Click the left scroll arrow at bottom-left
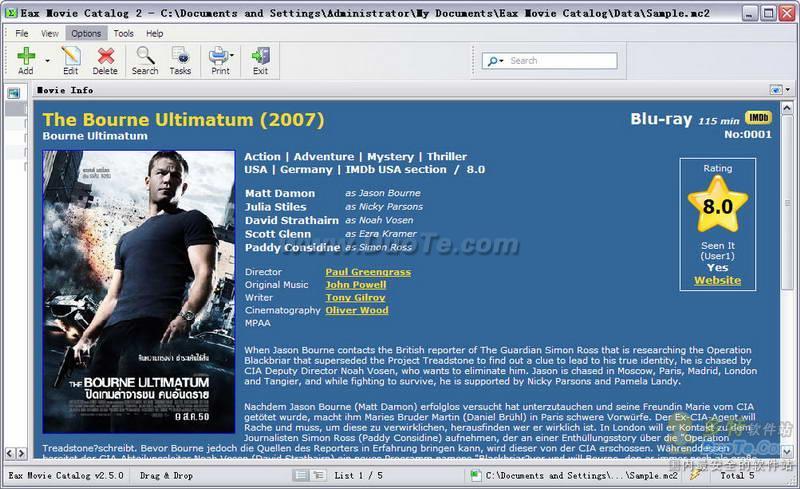This screenshot has height=489, width=800. (10, 453)
